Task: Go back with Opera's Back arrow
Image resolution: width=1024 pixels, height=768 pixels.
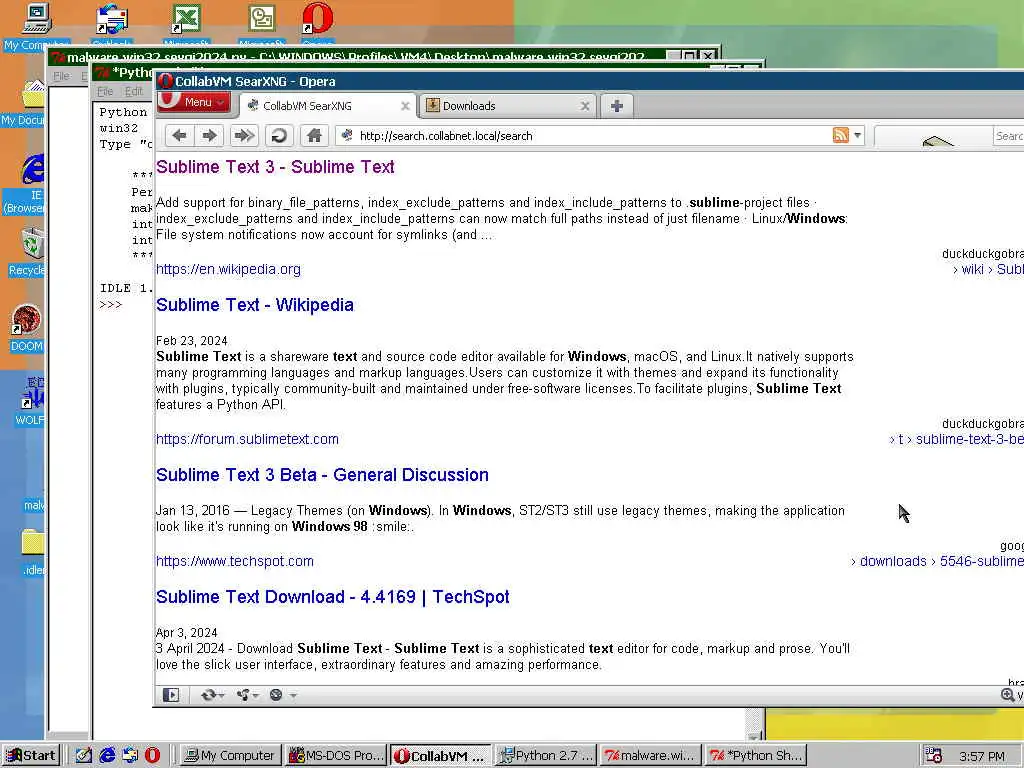Action: (179, 135)
